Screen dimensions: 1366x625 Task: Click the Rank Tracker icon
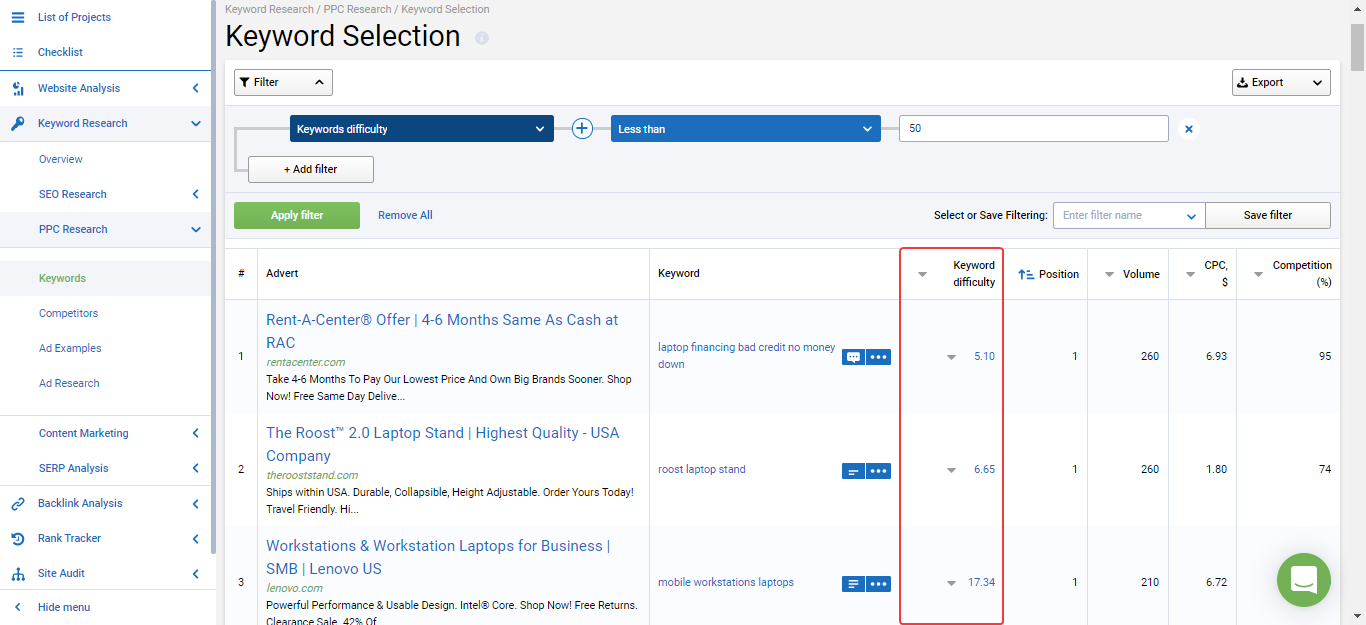(x=18, y=538)
